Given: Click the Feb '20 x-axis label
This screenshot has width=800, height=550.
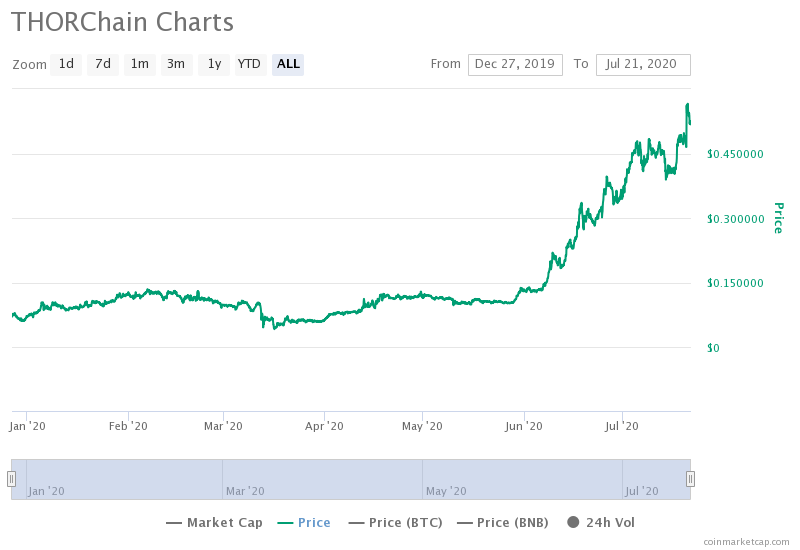Looking at the screenshot, I should pyautogui.click(x=128, y=426).
